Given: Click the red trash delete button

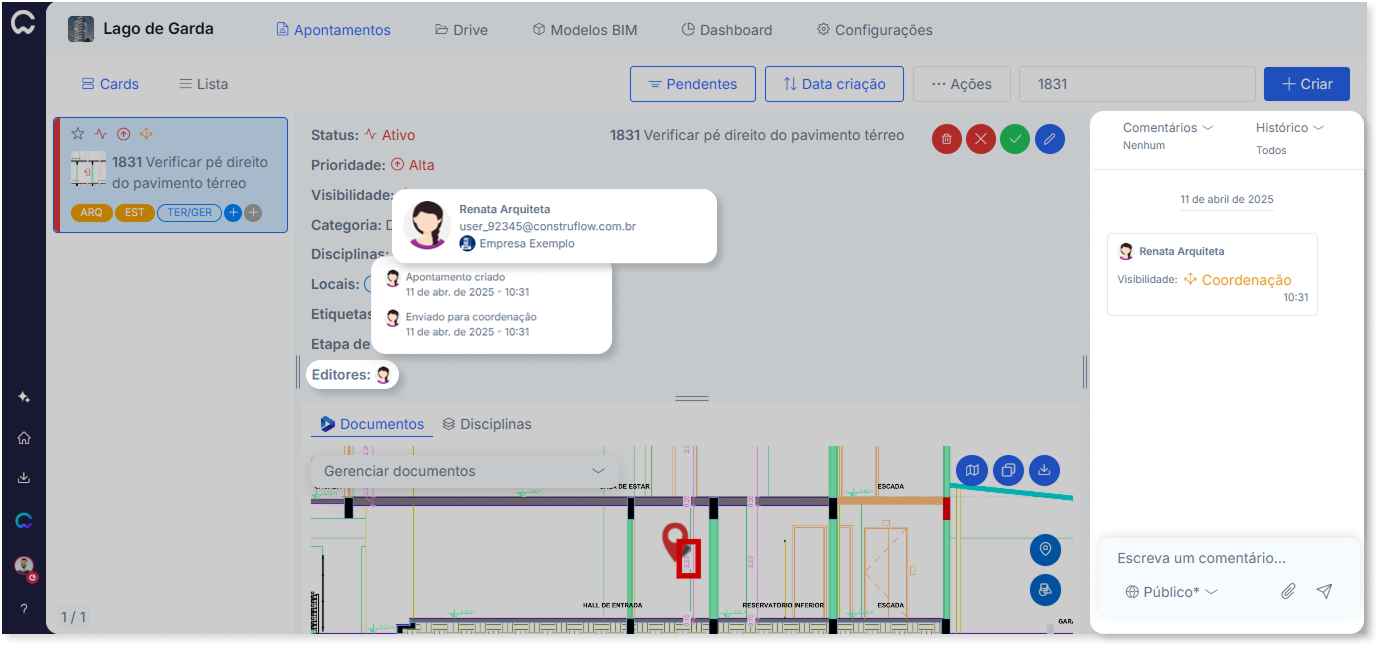Looking at the screenshot, I should pos(947,139).
